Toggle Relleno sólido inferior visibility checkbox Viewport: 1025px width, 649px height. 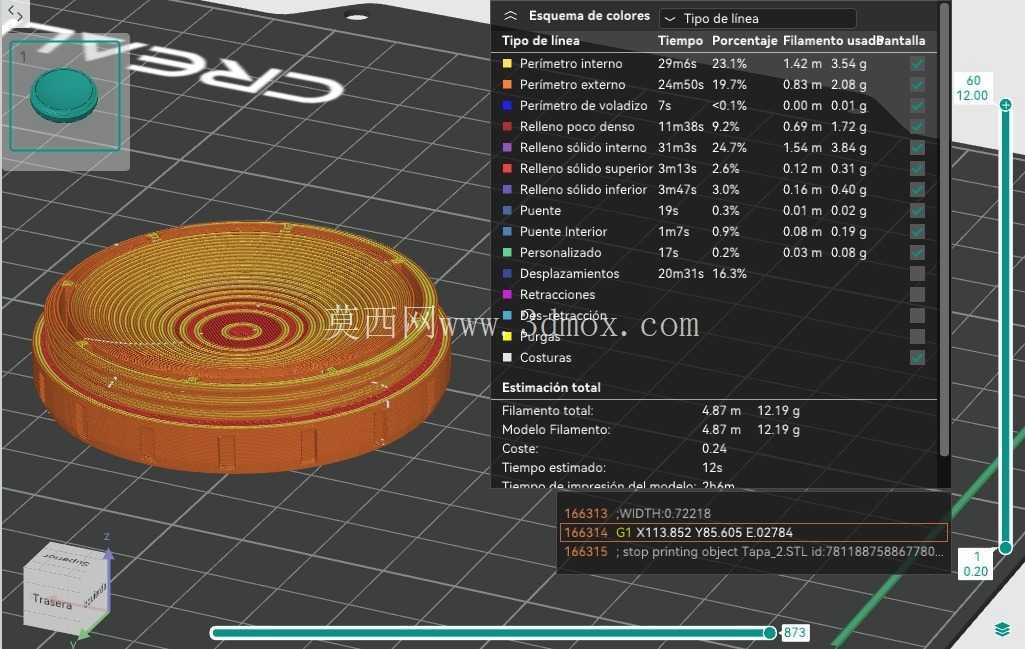[x=917, y=190]
